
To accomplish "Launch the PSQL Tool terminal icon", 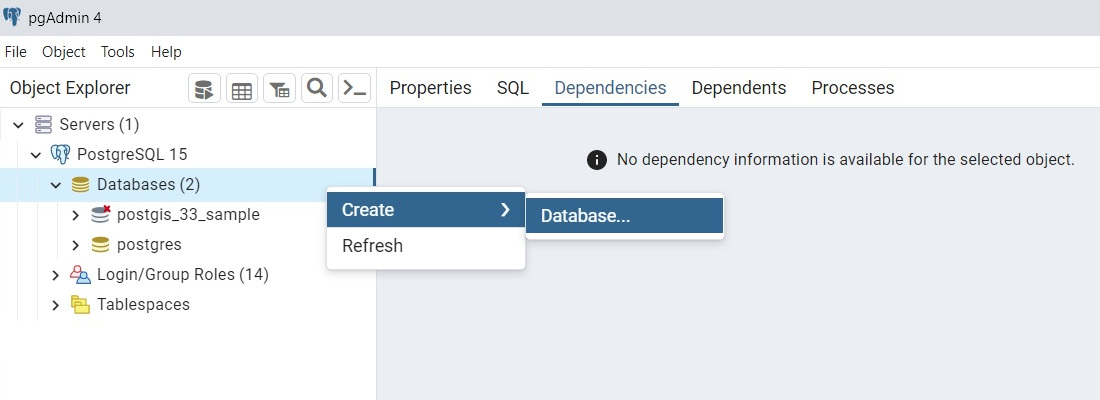I will [354, 88].
